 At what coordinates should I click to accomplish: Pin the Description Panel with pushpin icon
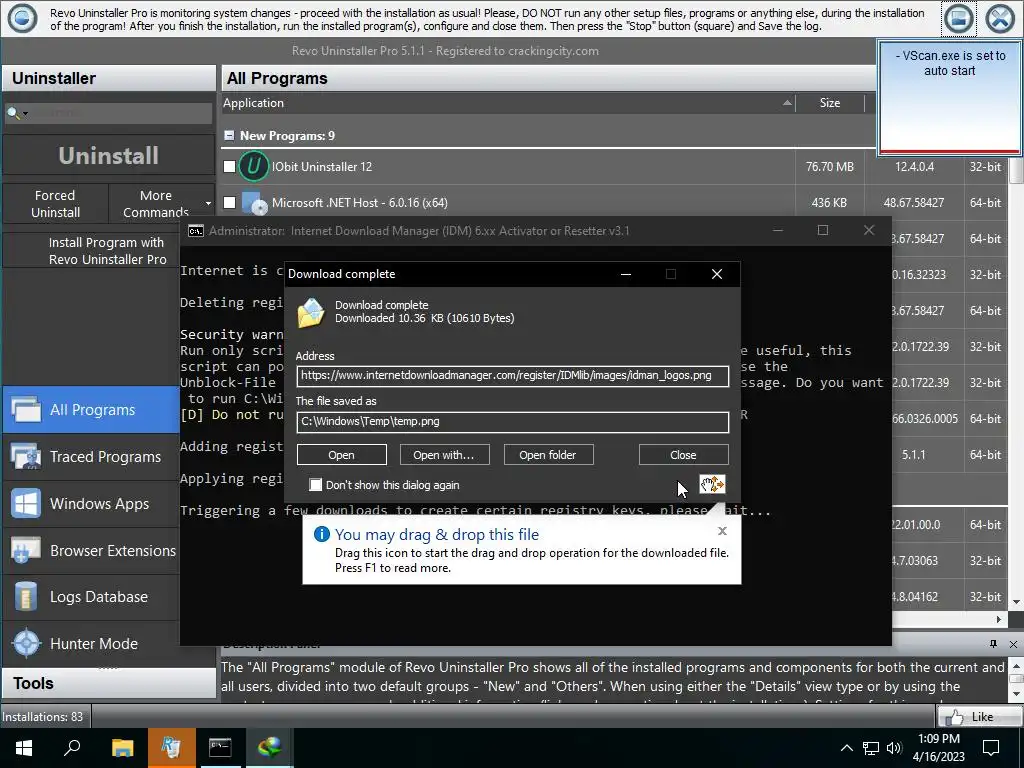click(993, 644)
